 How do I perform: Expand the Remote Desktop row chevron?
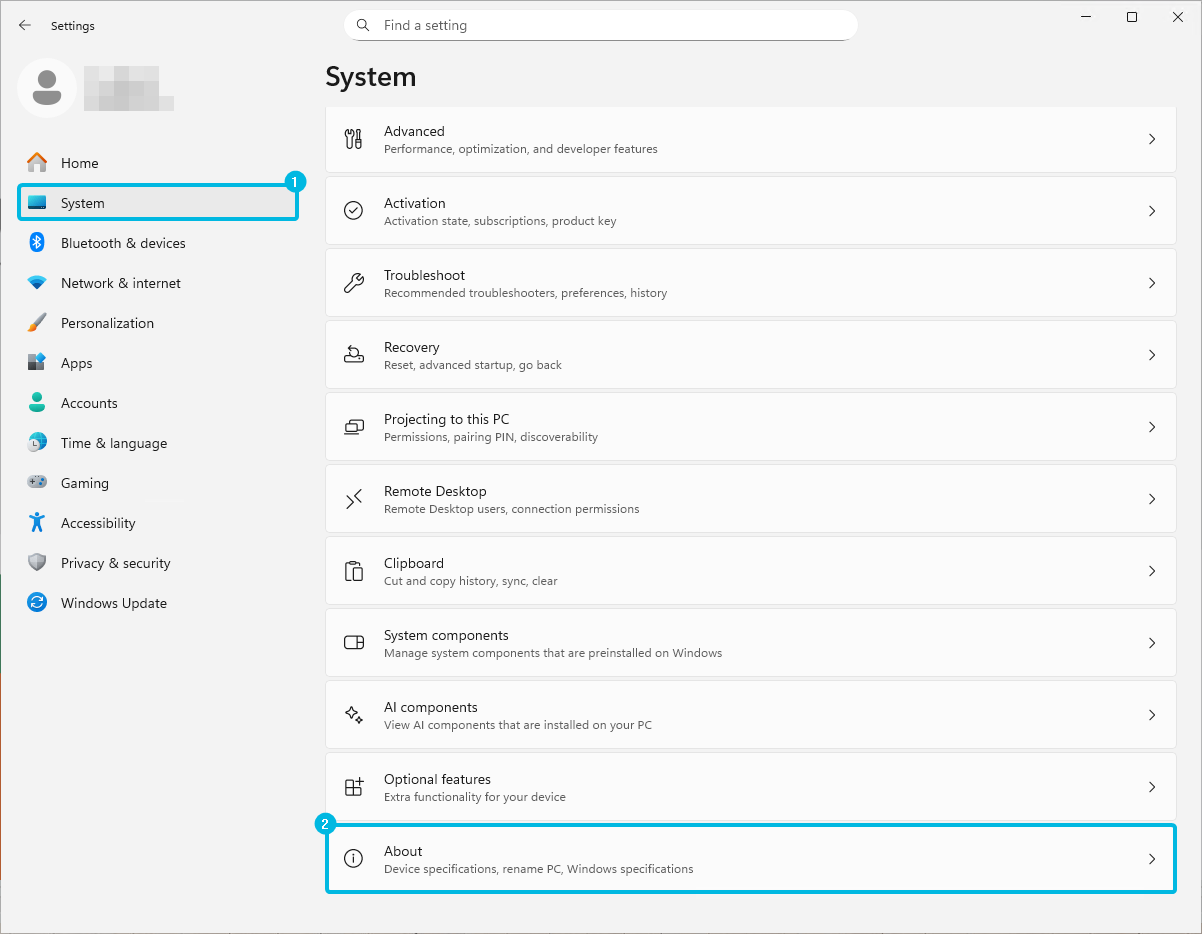tap(1152, 499)
